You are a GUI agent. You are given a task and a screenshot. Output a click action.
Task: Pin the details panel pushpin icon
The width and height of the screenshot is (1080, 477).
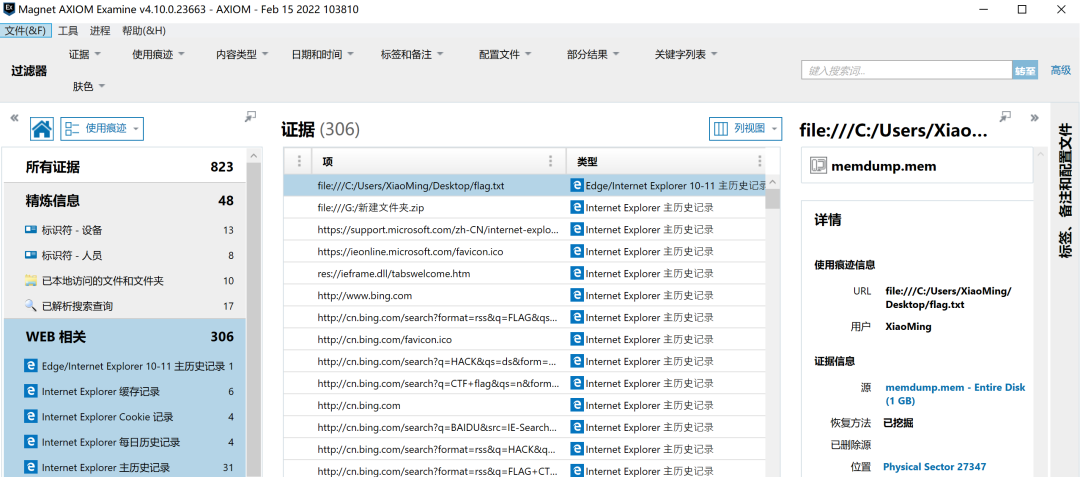pyautogui.click(x=1006, y=117)
